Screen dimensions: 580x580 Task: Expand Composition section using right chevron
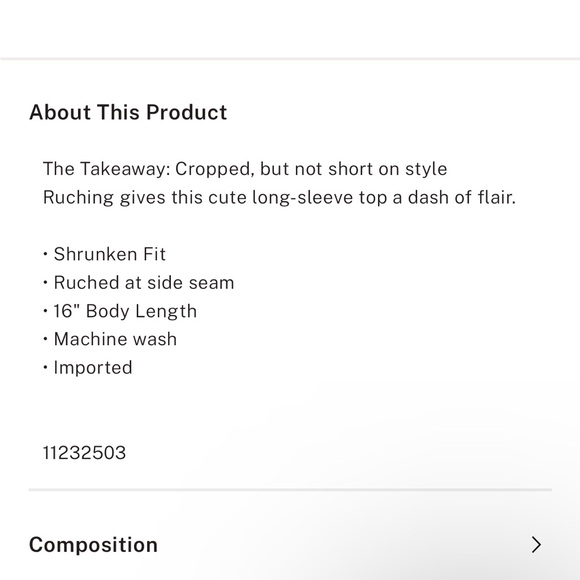pos(536,544)
